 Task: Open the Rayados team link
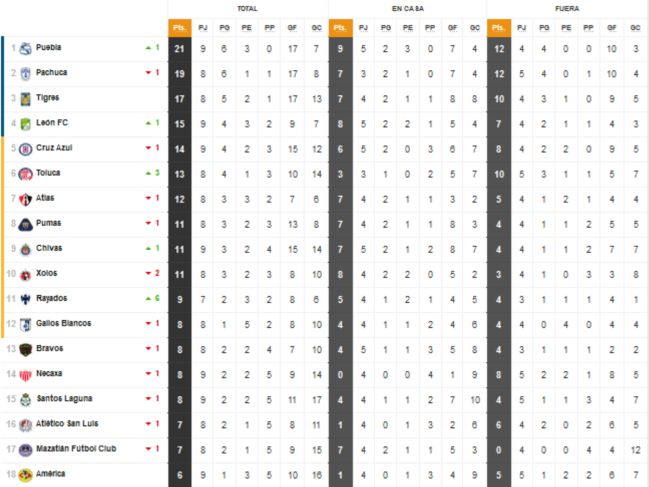51,298
